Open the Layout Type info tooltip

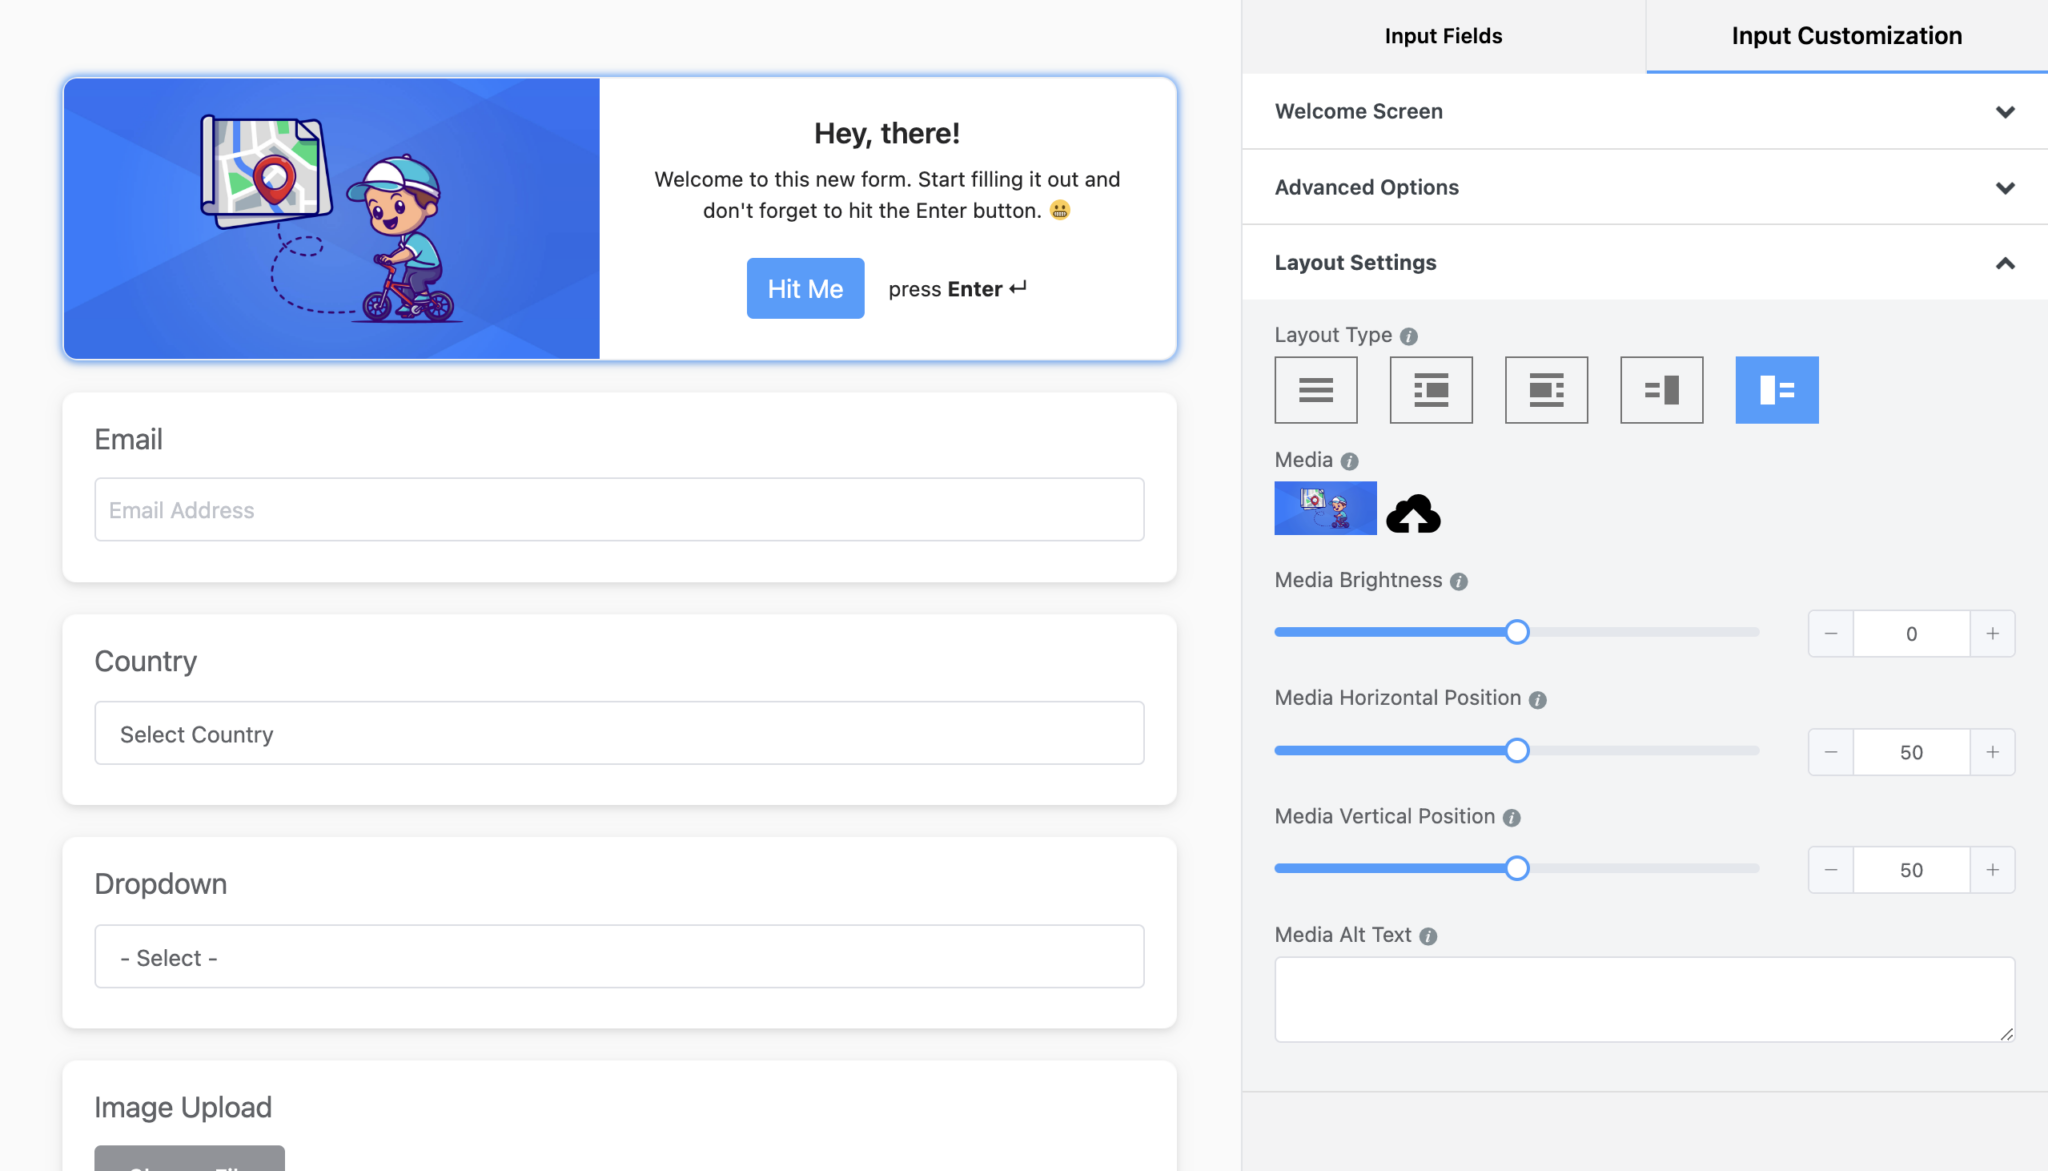[1410, 336]
